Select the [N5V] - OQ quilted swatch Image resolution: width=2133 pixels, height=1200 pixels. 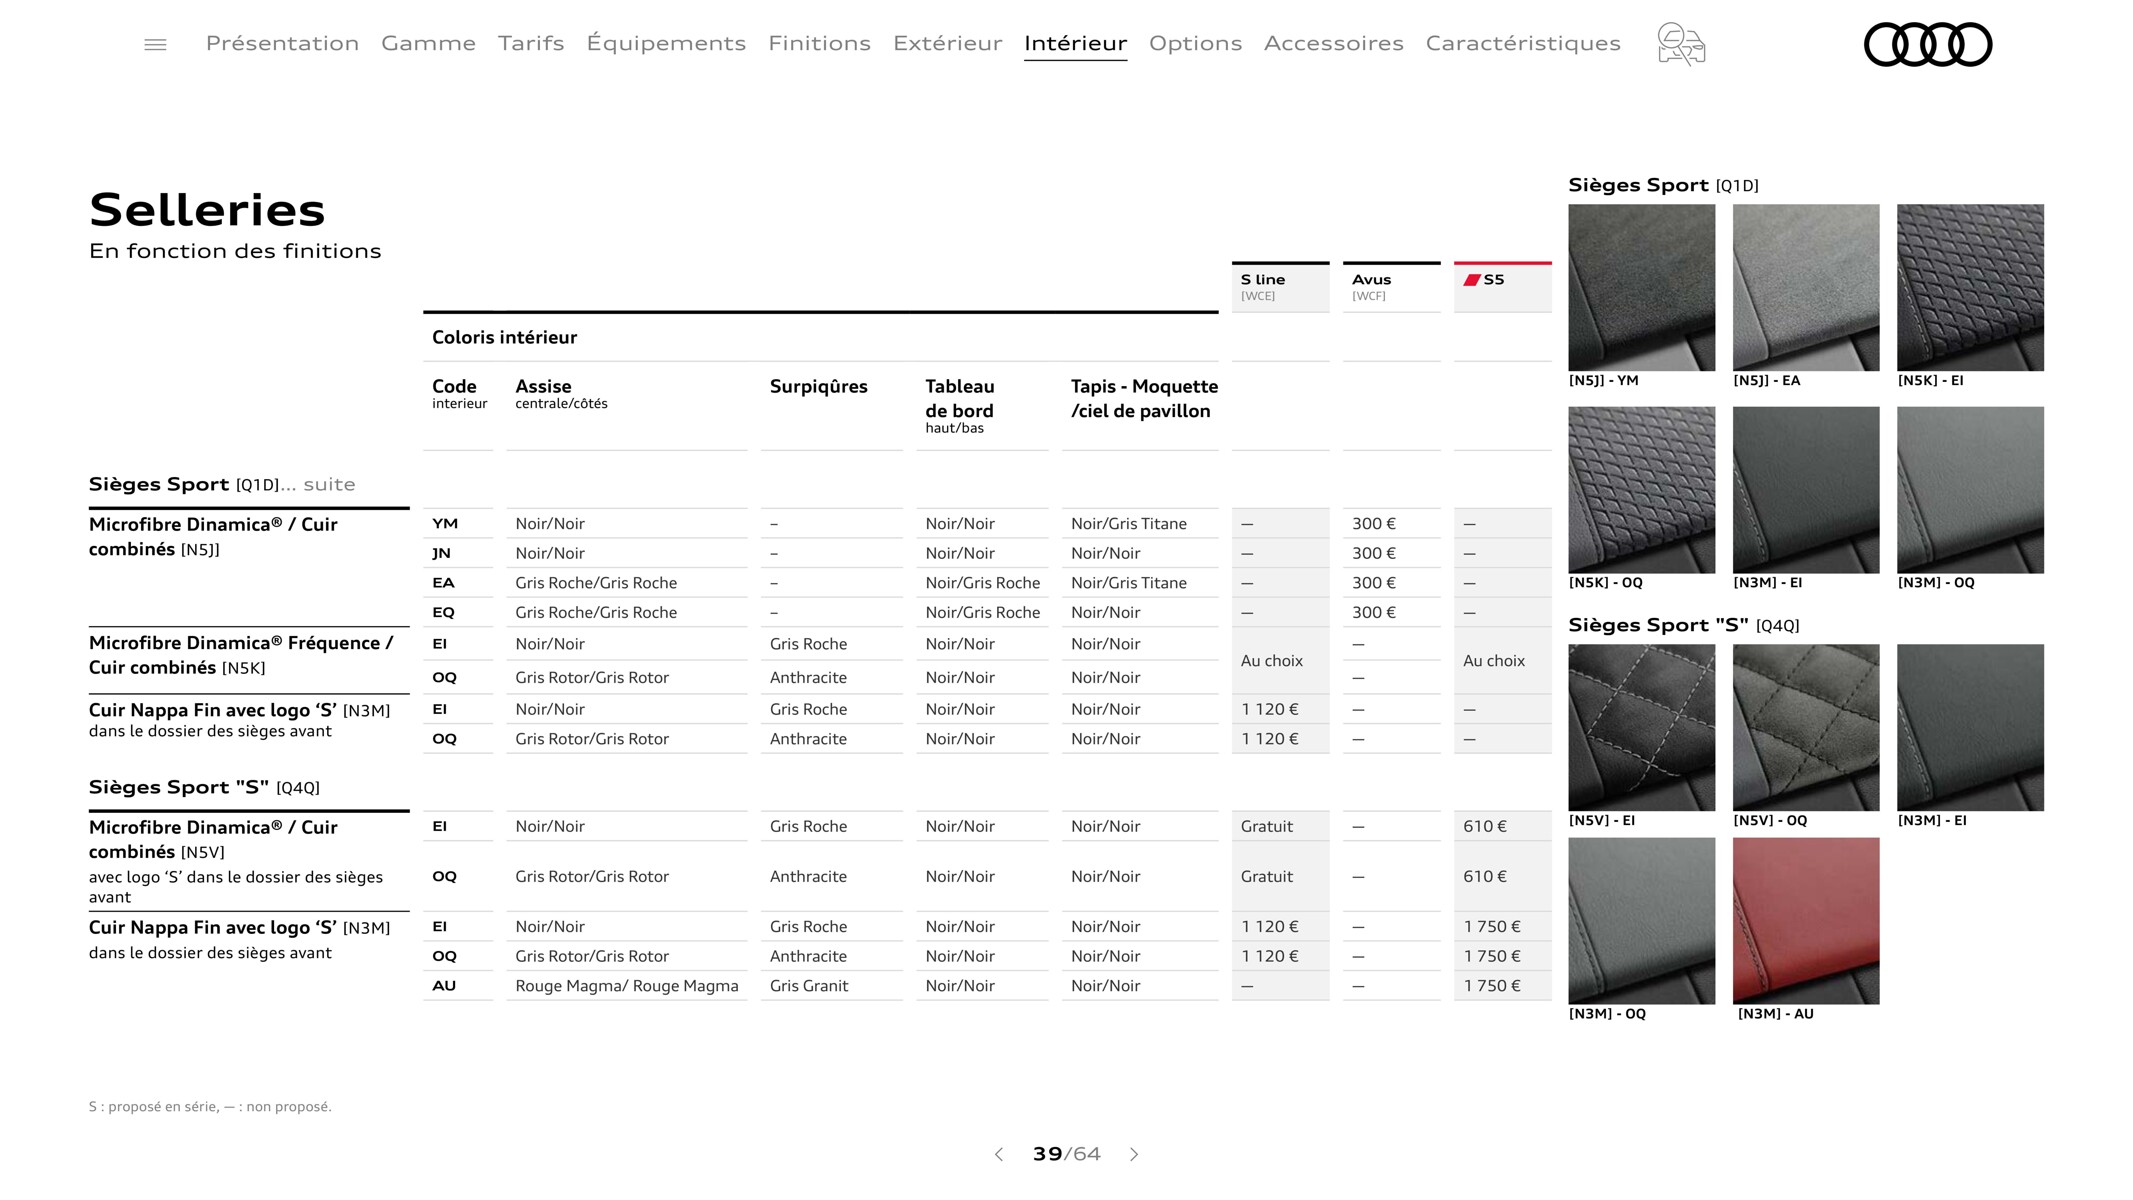tap(1805, 727)
